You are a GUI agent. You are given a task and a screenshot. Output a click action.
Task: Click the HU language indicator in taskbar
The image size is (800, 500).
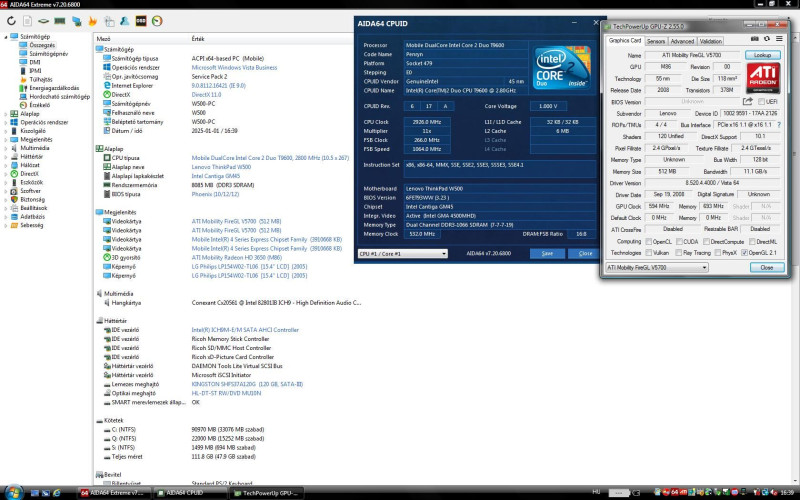(x=596, y=492)
